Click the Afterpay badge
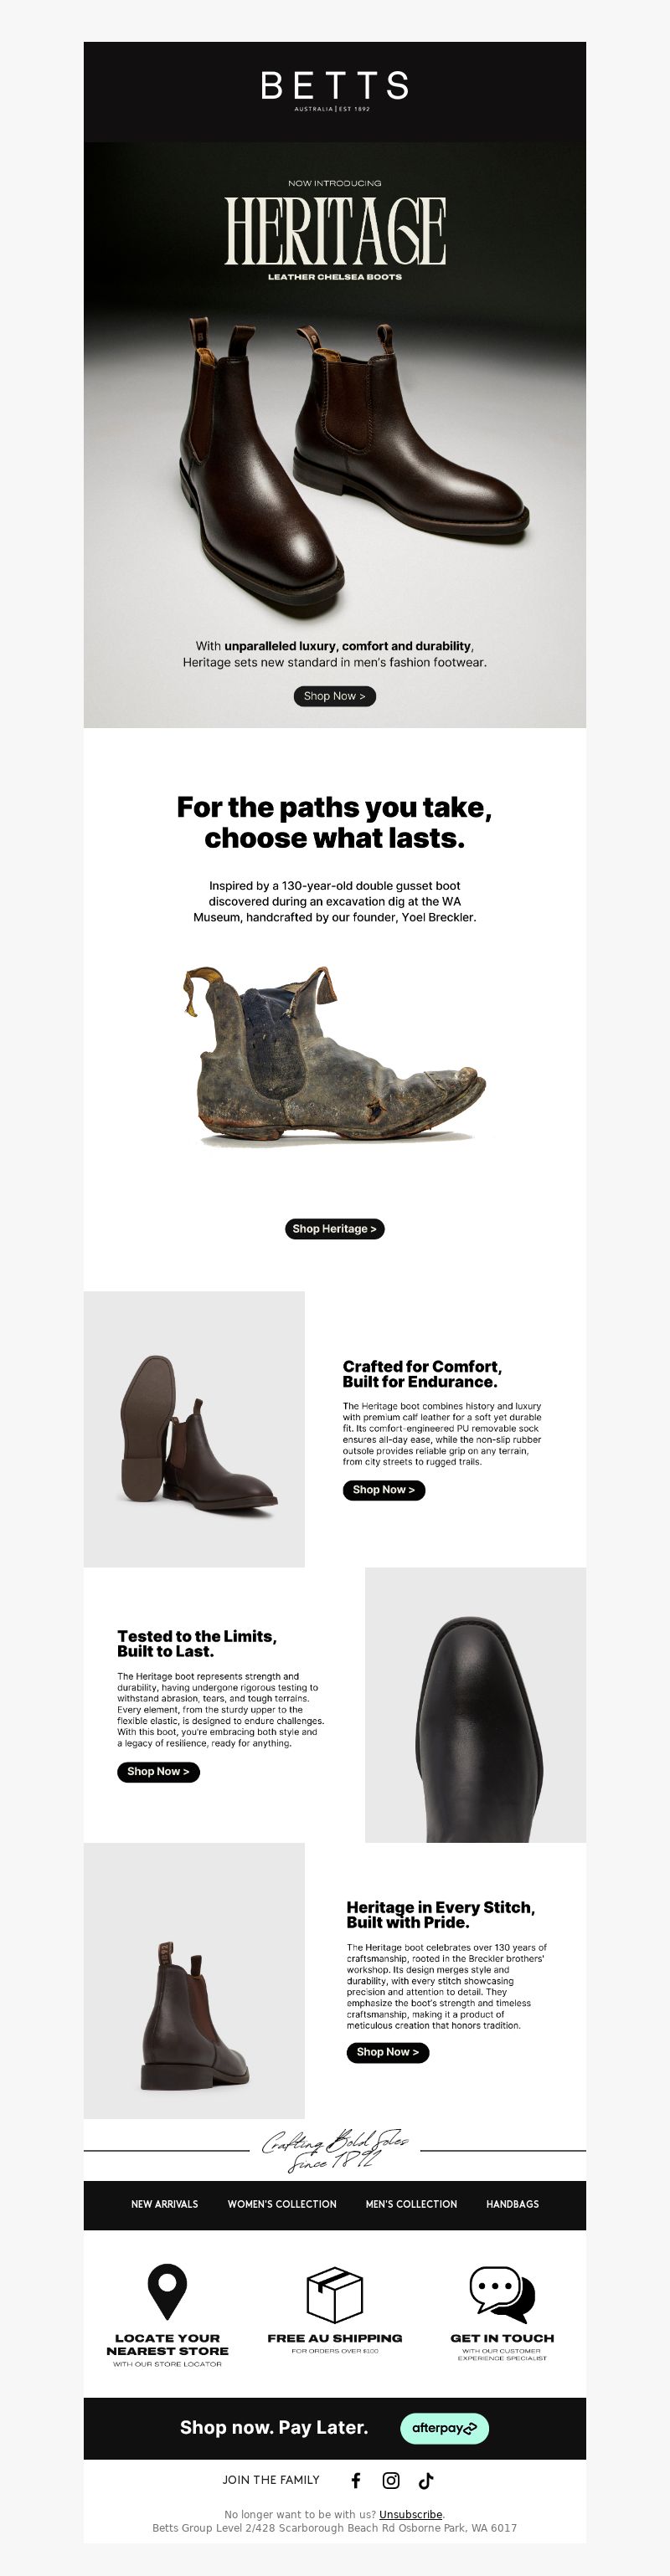670x2576 pixels. (444, 2428)
